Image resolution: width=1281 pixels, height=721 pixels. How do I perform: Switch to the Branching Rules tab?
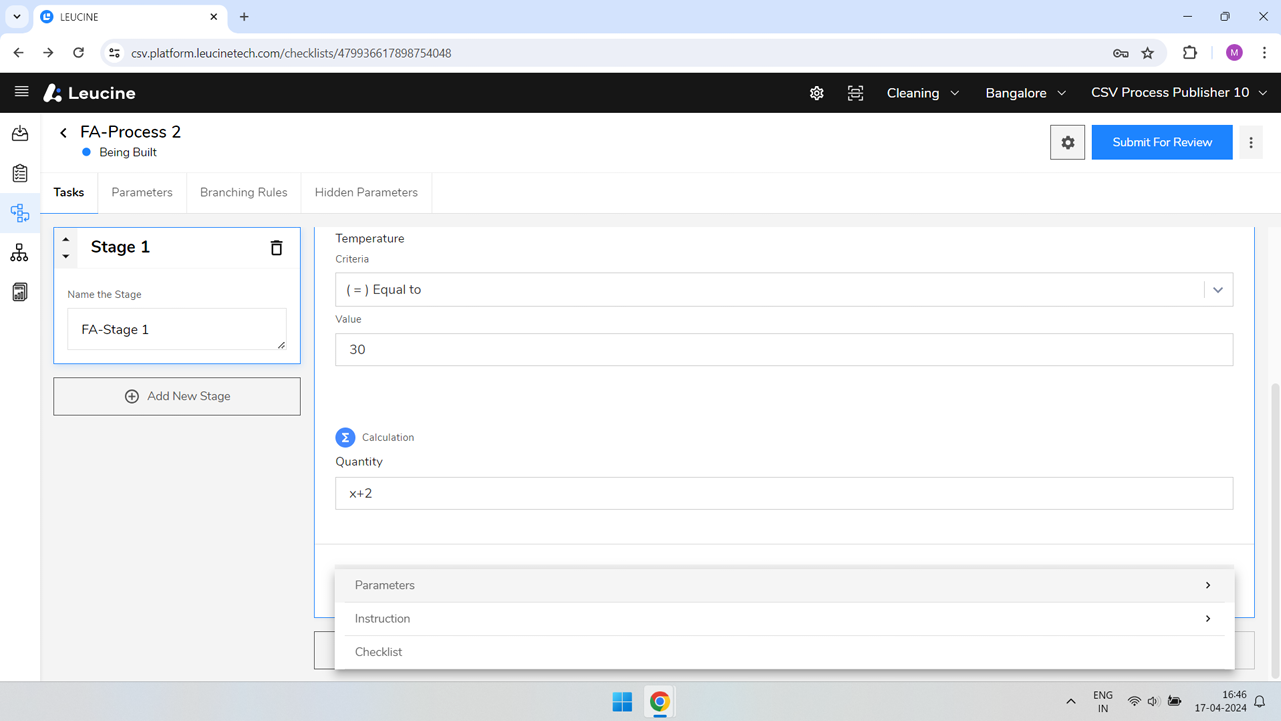(x=244, y=192)
